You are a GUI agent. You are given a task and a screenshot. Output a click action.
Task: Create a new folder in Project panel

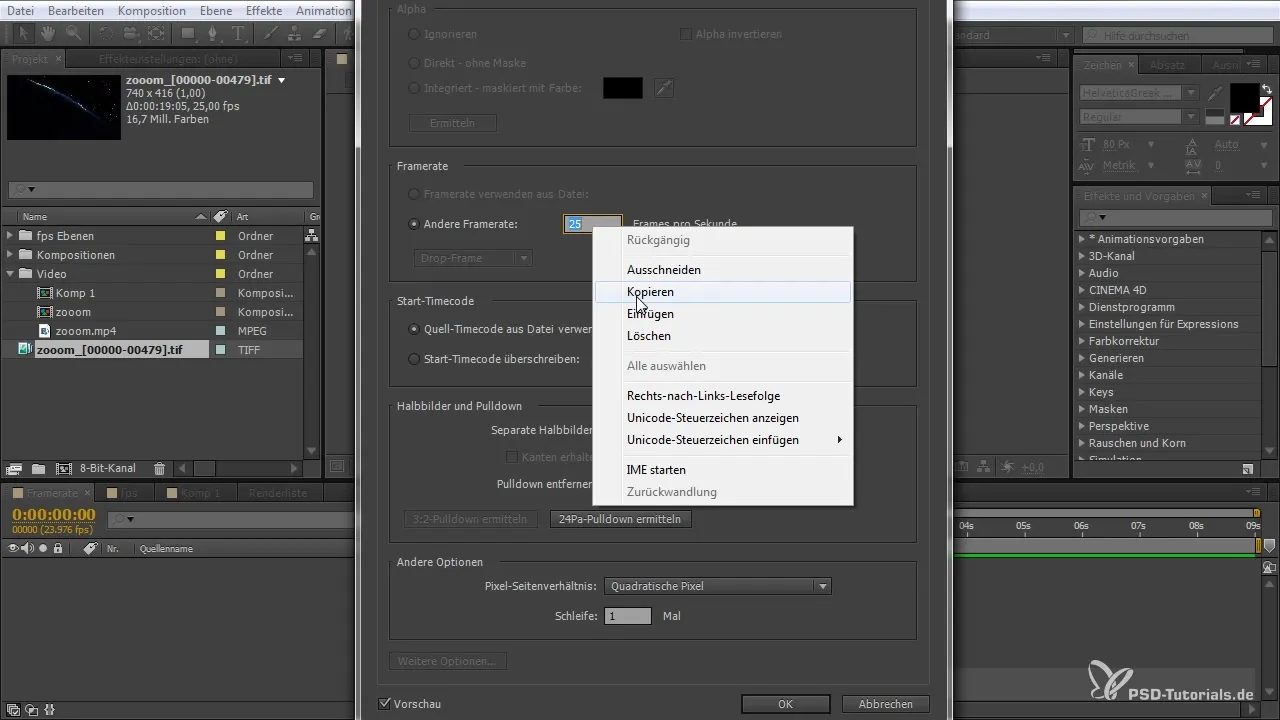pos(38,468)
